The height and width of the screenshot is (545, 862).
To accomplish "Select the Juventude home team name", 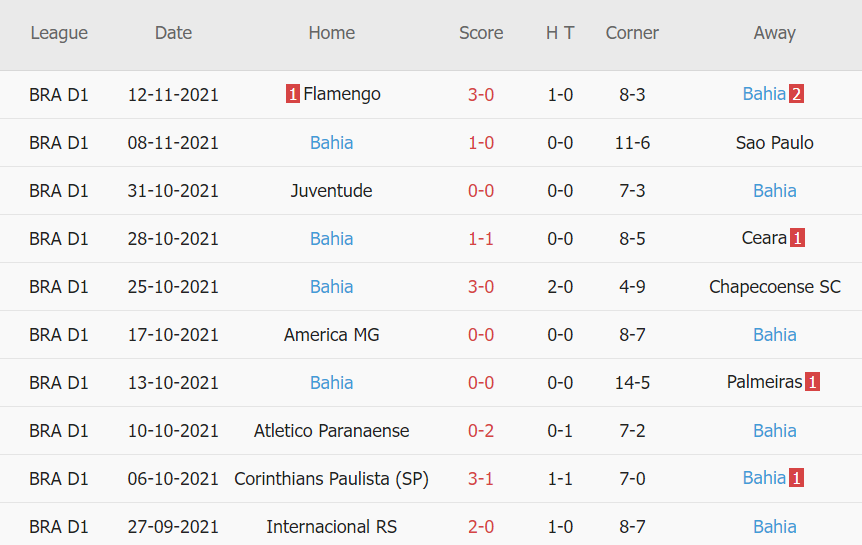I will (x=331, y=190).
